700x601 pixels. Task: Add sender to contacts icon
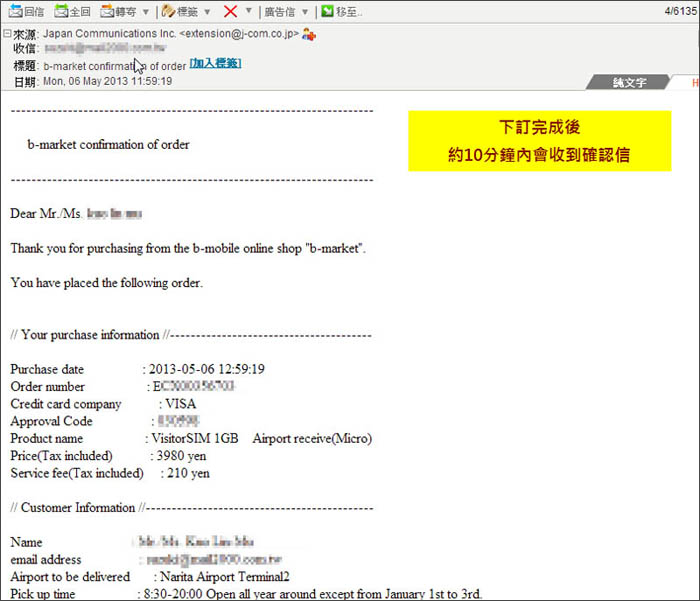[309, 34]
